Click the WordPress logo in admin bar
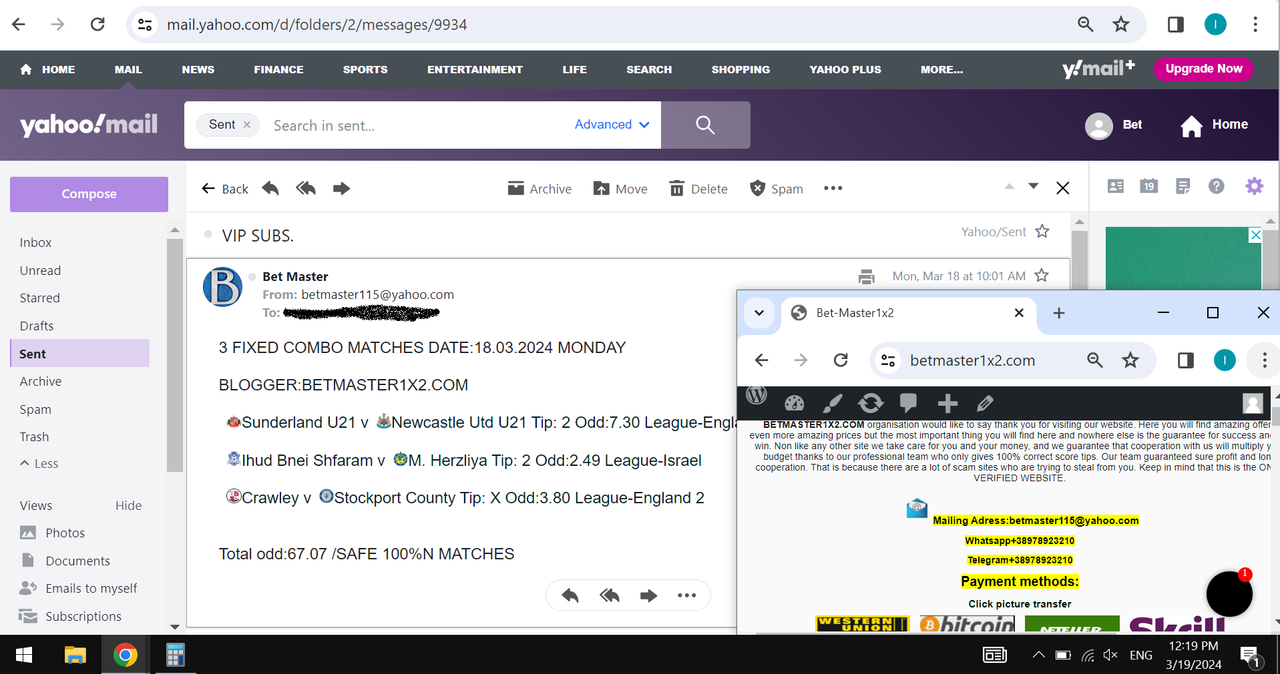 point(757,395)
